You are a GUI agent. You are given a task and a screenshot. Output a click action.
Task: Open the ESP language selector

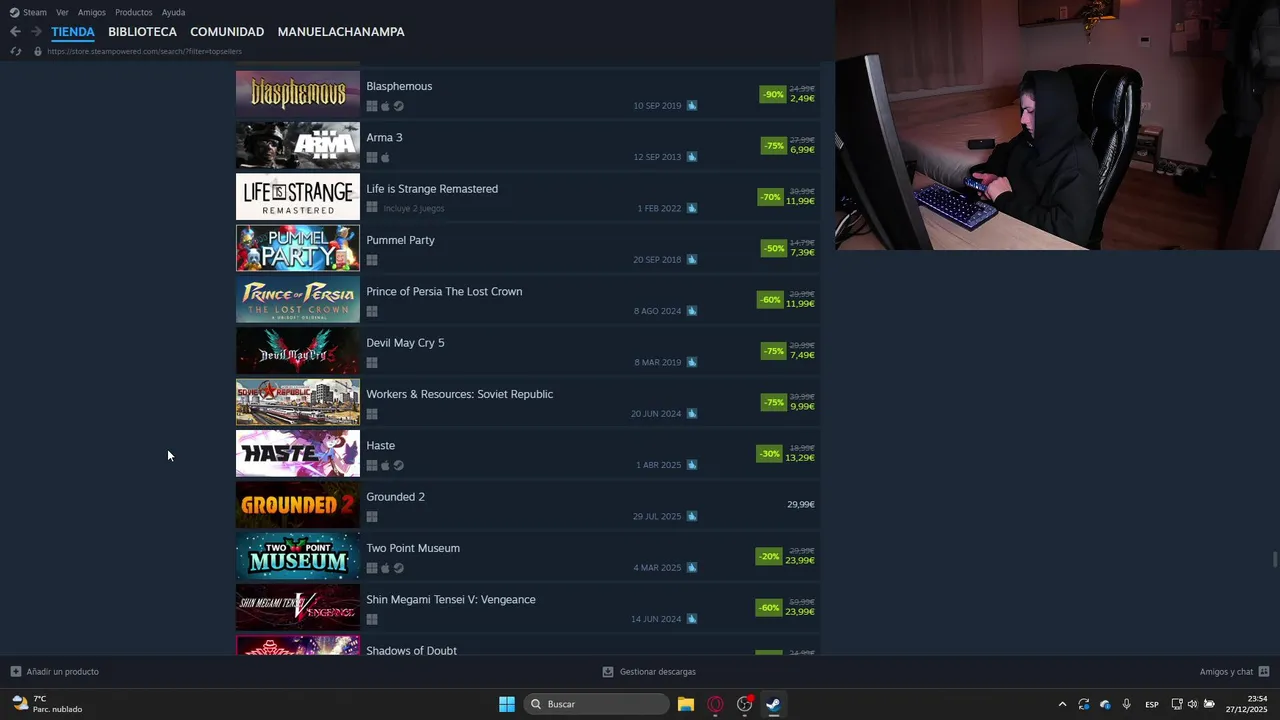pos(1152,704)
